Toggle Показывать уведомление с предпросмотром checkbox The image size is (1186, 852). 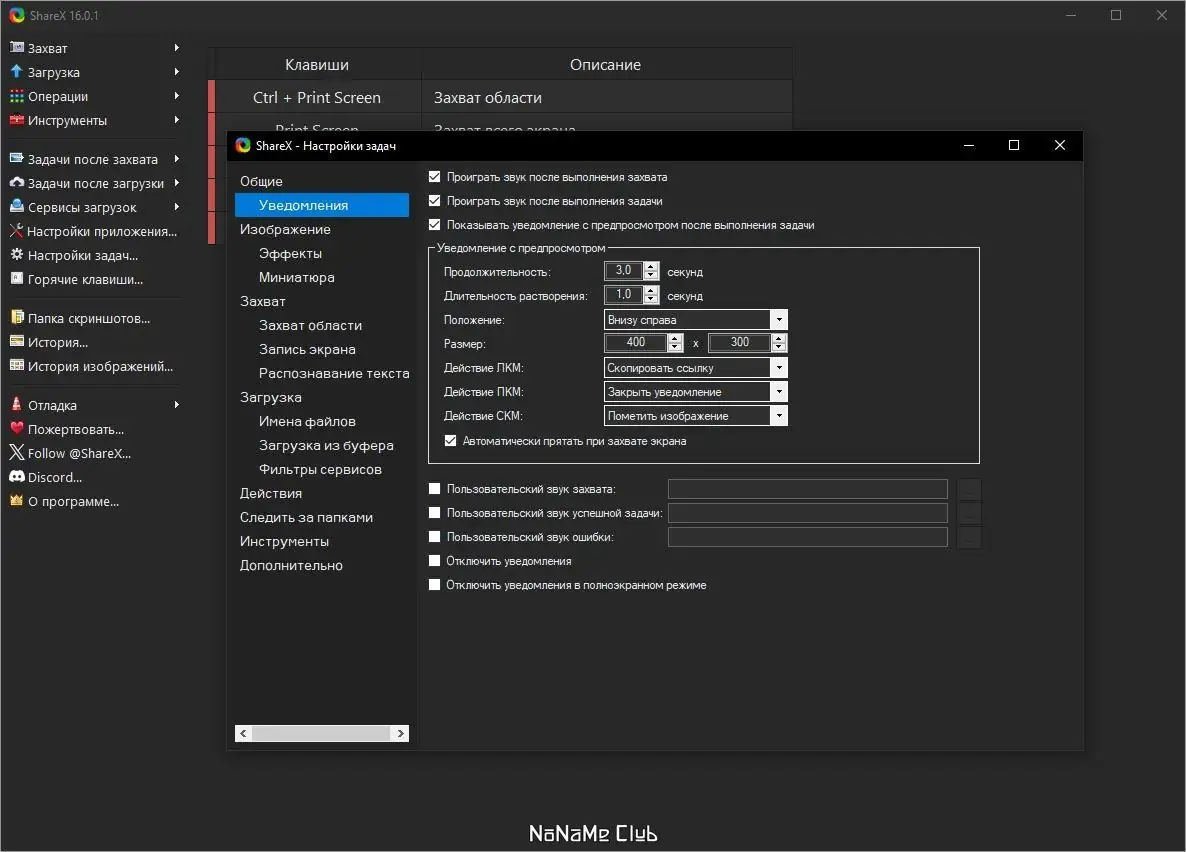coord(434,225)
